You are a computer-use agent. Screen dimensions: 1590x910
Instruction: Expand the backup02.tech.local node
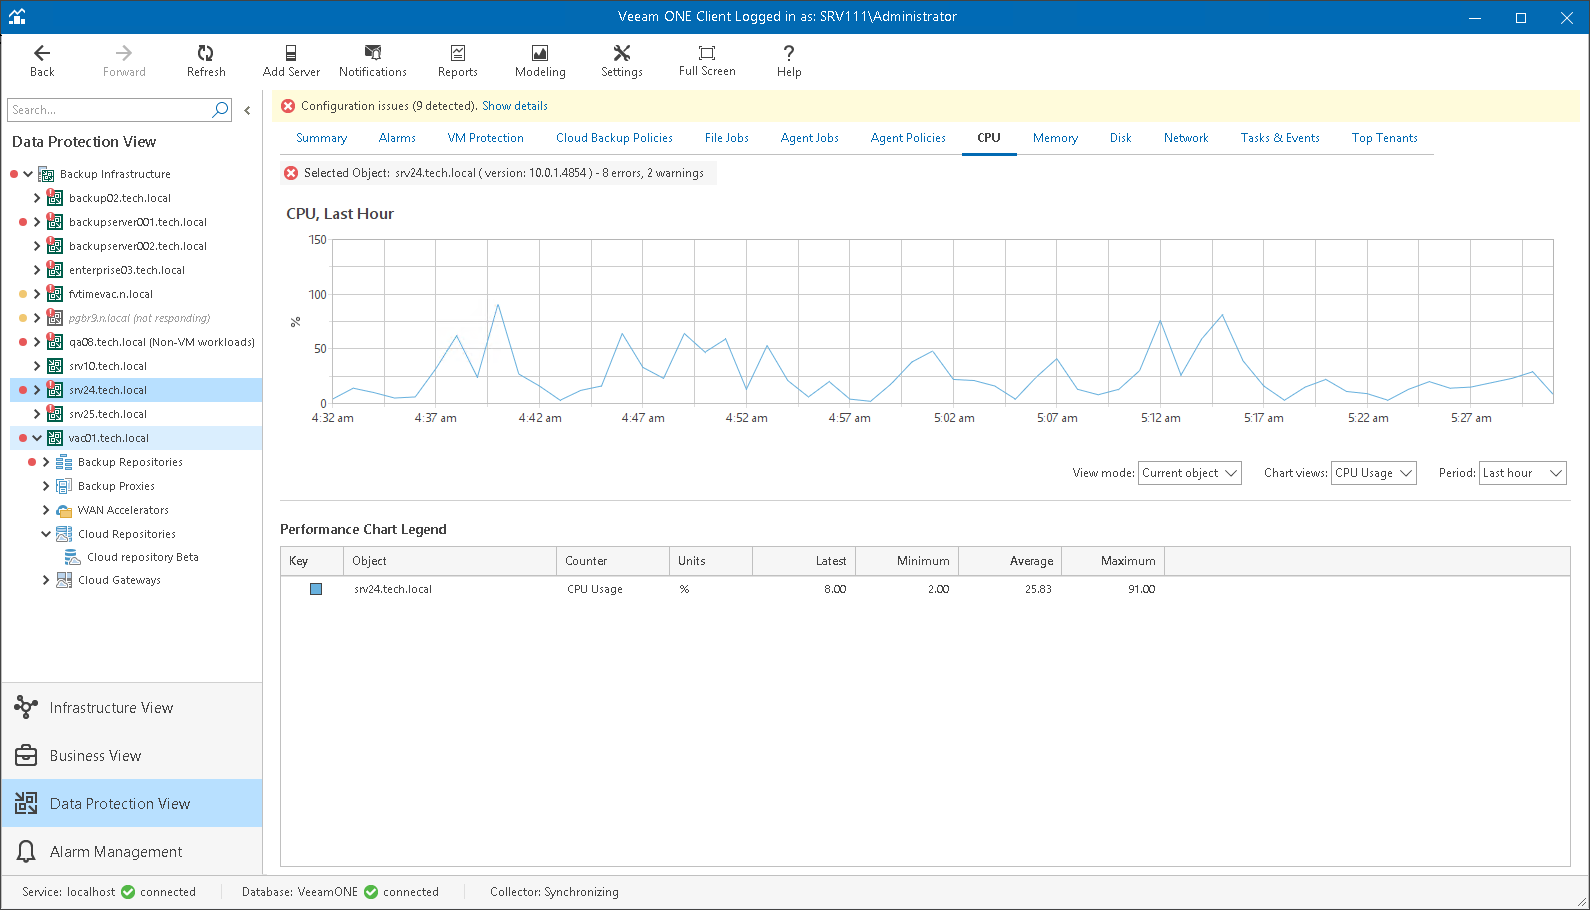pyautogui.click(x=37, y=198)
